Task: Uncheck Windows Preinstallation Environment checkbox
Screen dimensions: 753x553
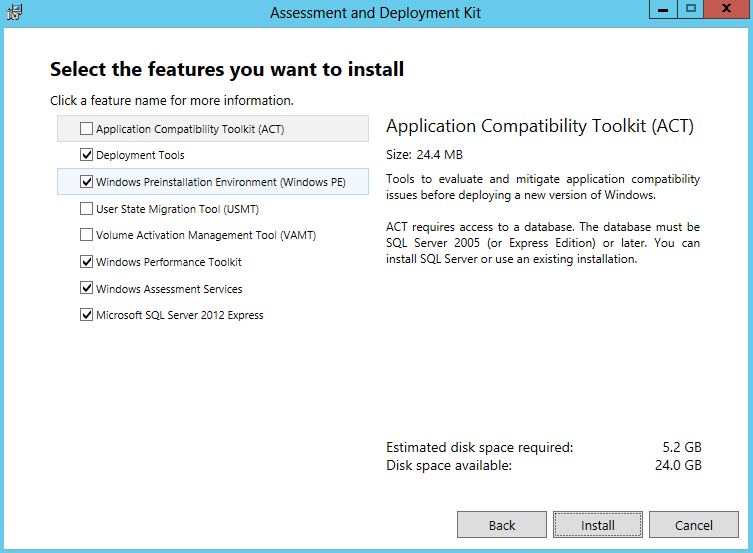Action: pos(86,181)
